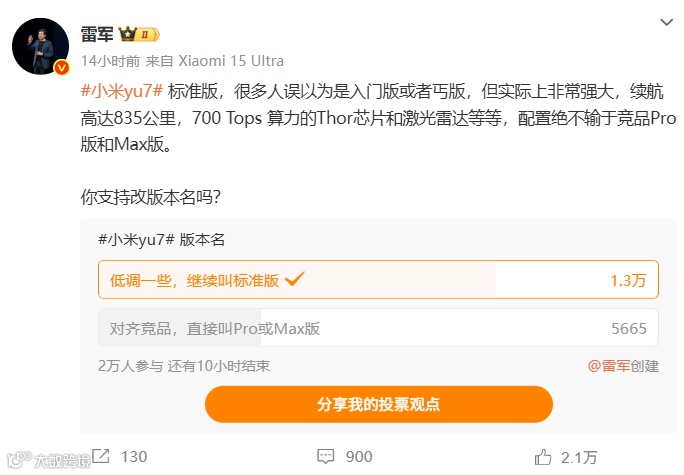Open the crown membership level badge
The image size is (684, 475).
(x=139, y=34)
